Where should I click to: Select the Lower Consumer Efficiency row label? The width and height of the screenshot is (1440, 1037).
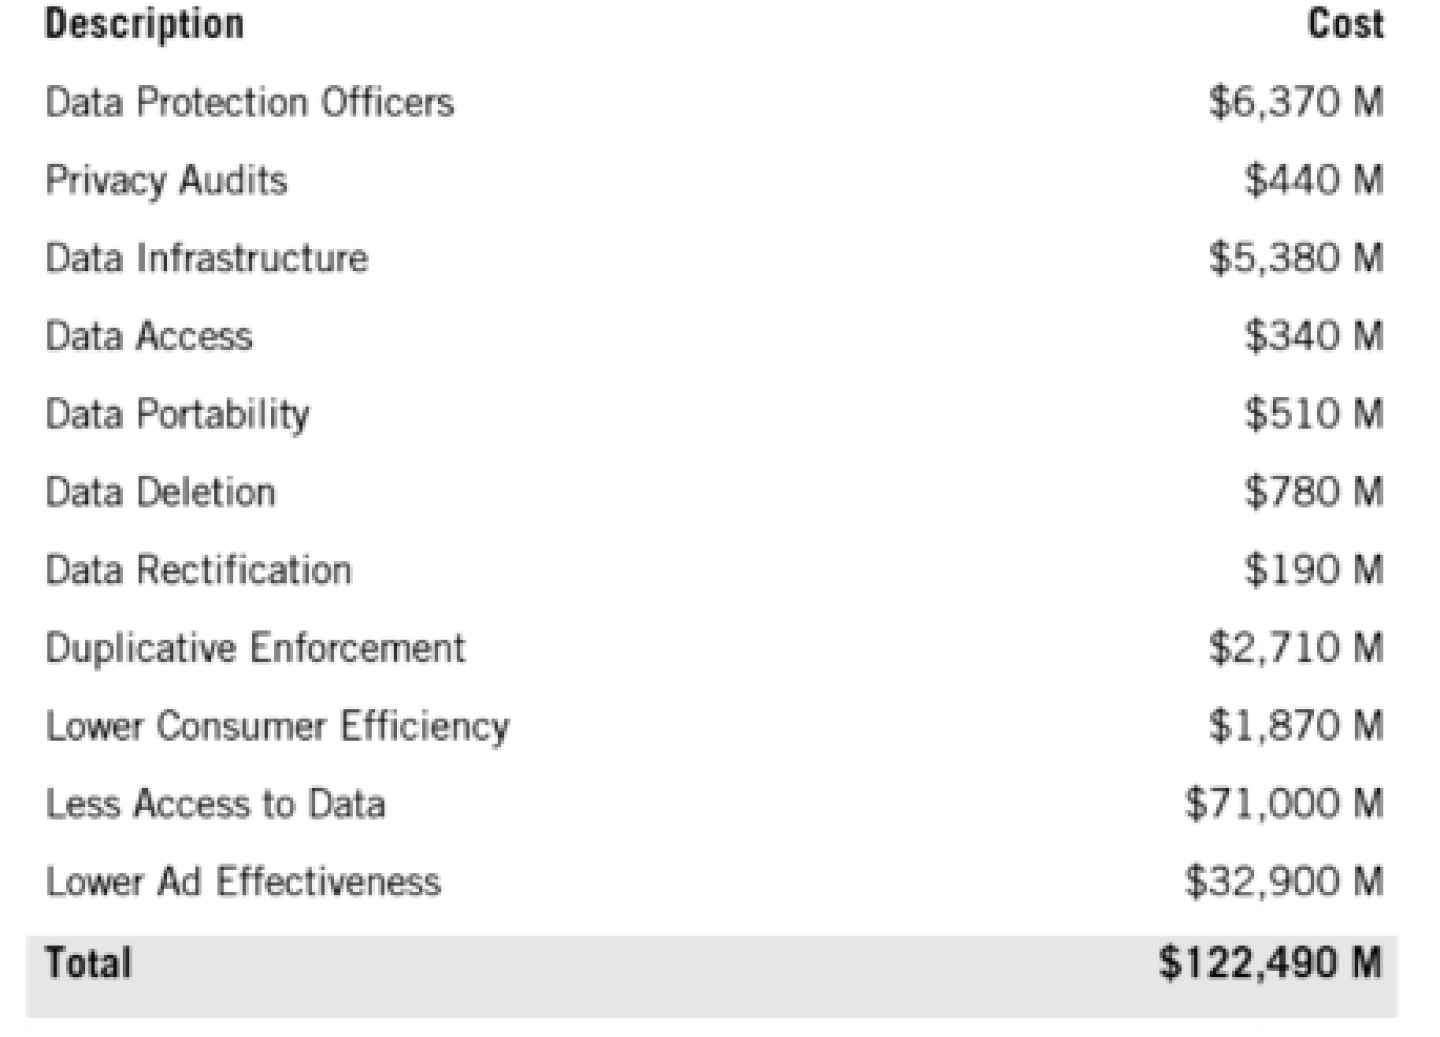point(278,727)
